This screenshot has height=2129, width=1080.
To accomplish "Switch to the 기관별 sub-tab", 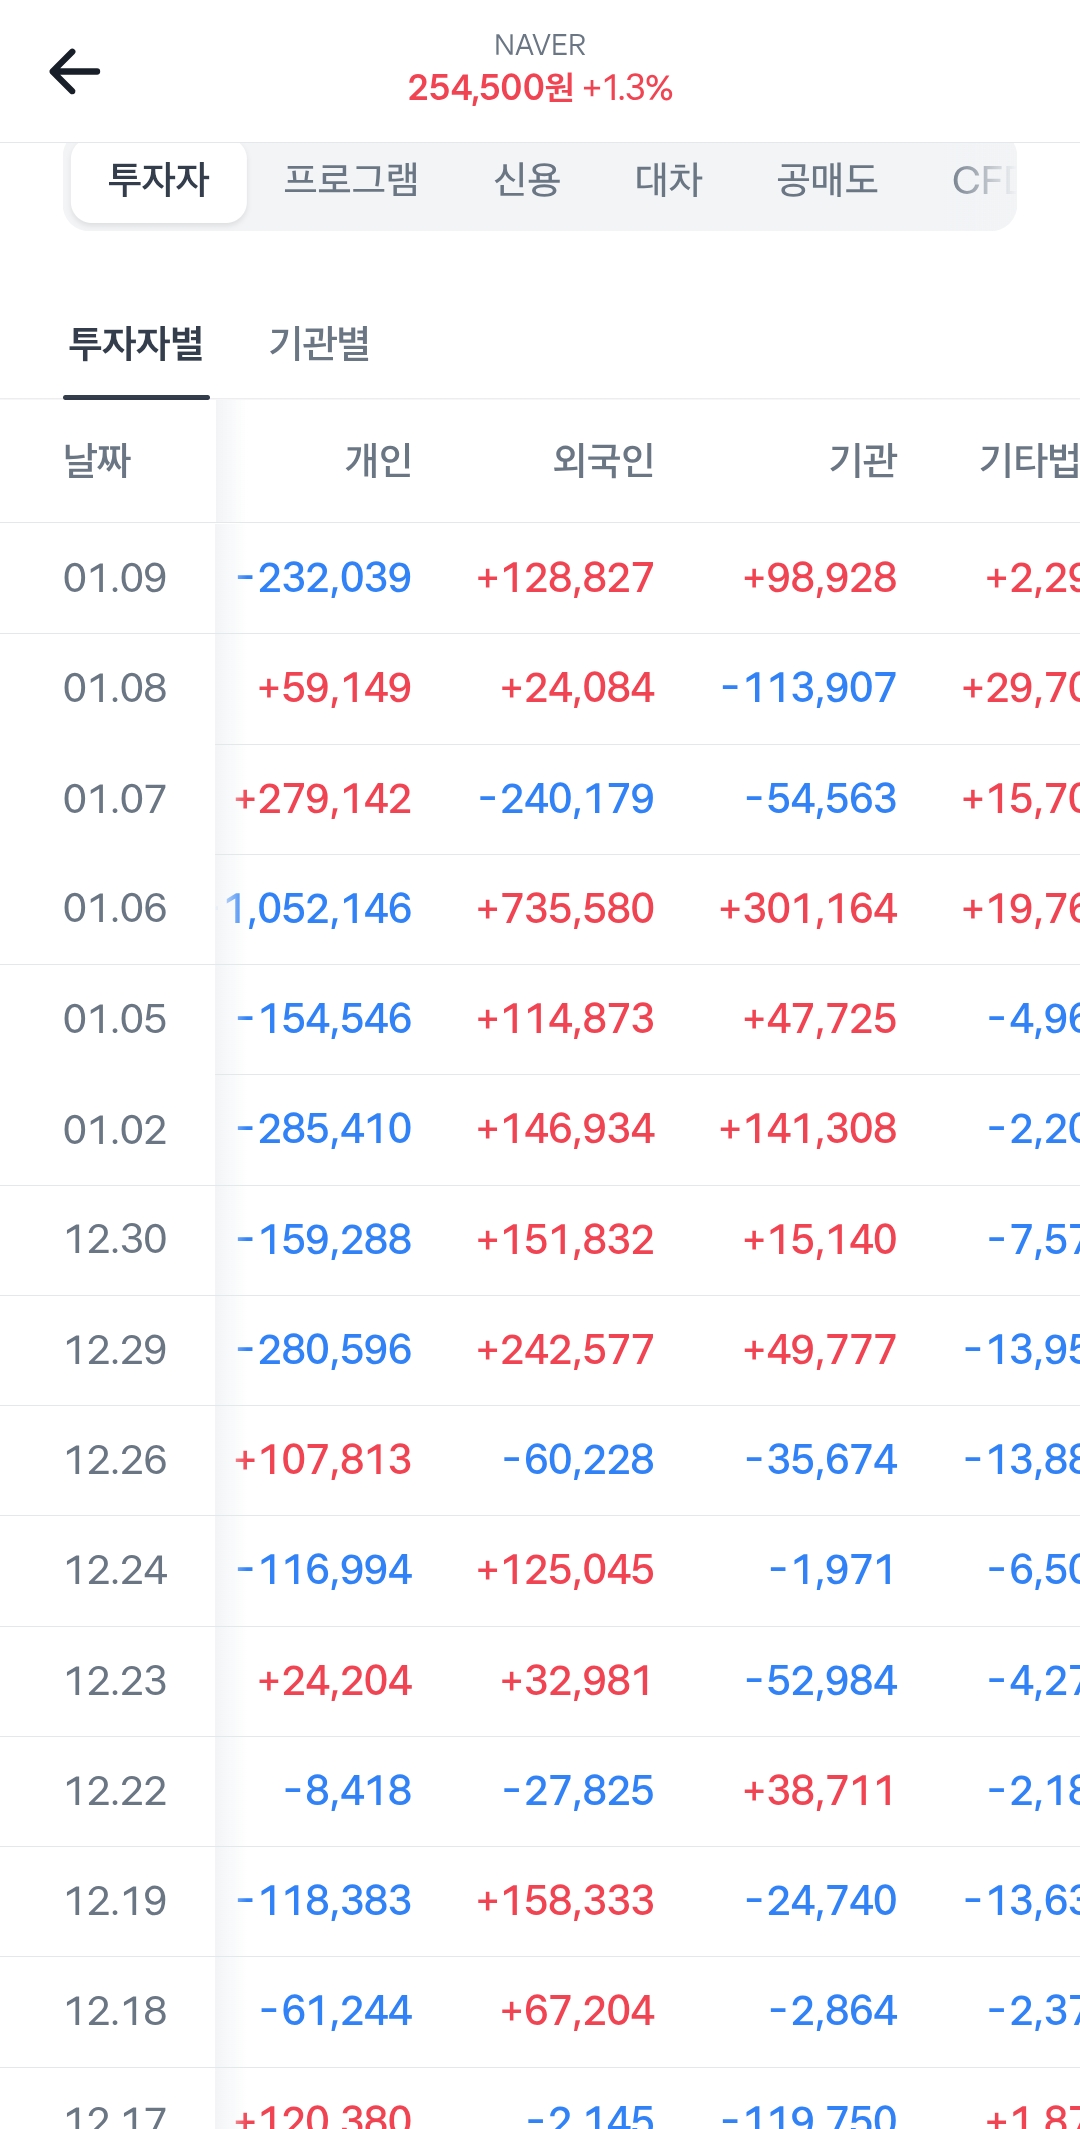I will [x=320, y=344].
